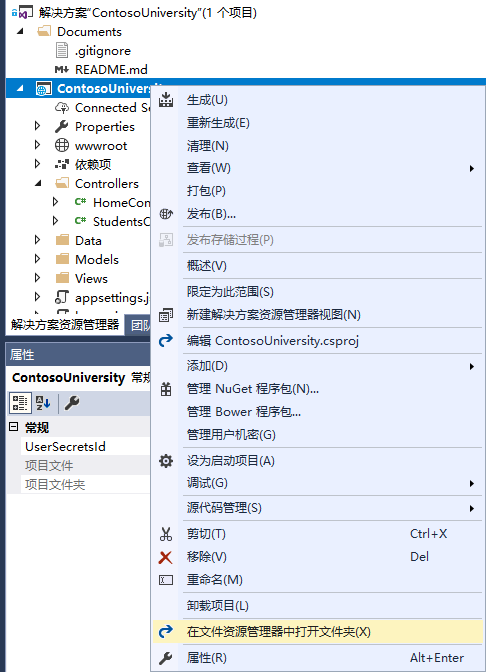Image resolution: width=486 pixels, height=672 pixels.
Task: Click the wrench property pages icon in the properties toolbar
Action: click(72, 403)
